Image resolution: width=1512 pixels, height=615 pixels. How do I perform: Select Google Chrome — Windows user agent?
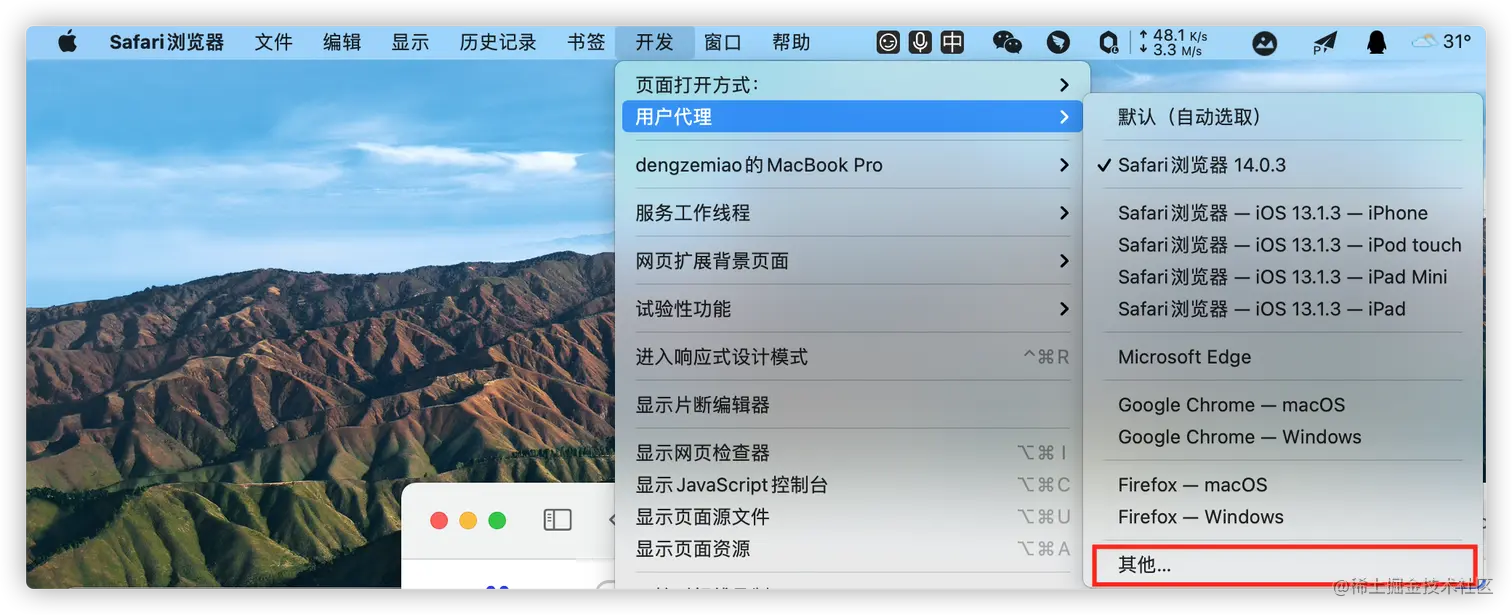(x=1283, y=437)
